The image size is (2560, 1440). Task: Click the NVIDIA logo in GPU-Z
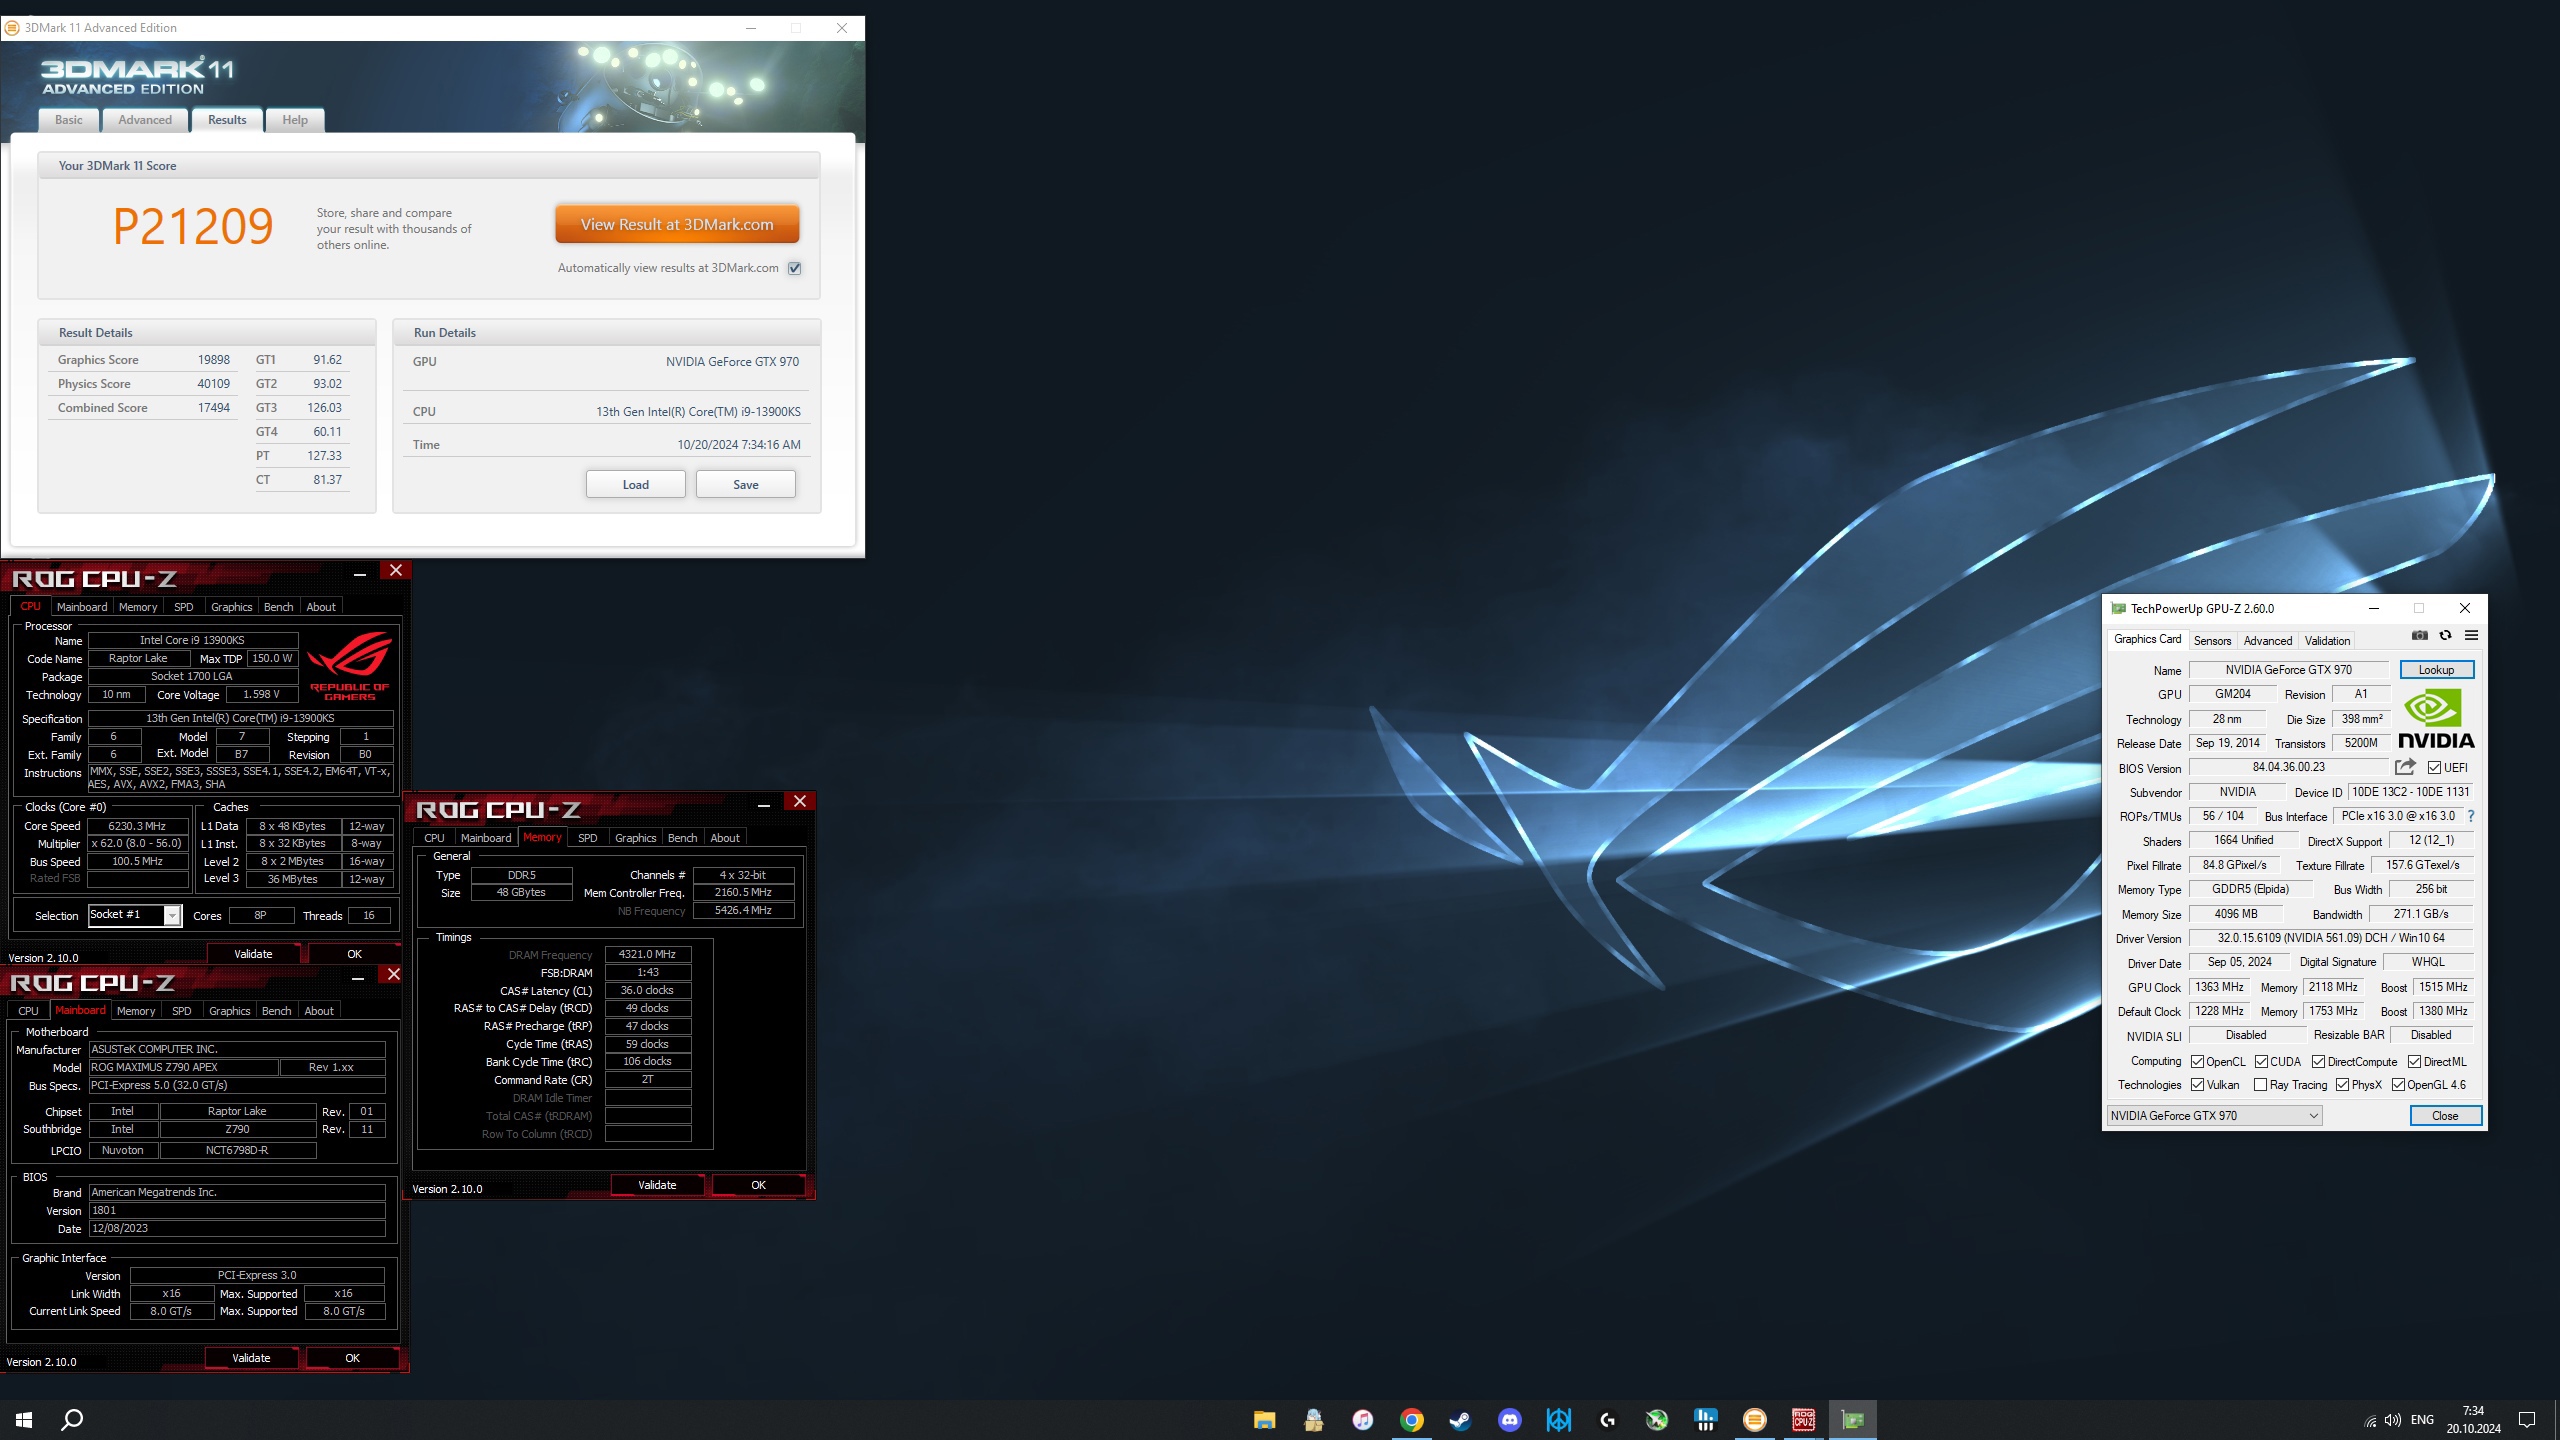pos(2435,719)
